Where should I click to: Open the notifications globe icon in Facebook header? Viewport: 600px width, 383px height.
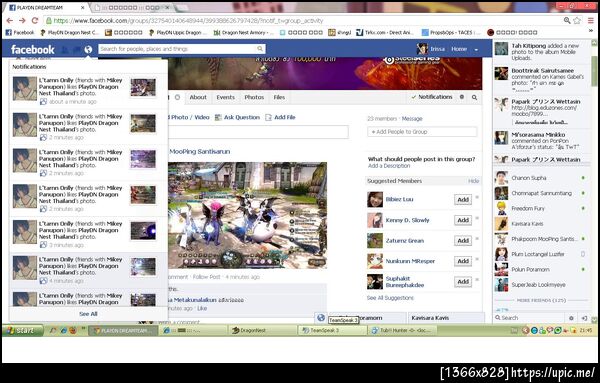click(x=88, y=49)
